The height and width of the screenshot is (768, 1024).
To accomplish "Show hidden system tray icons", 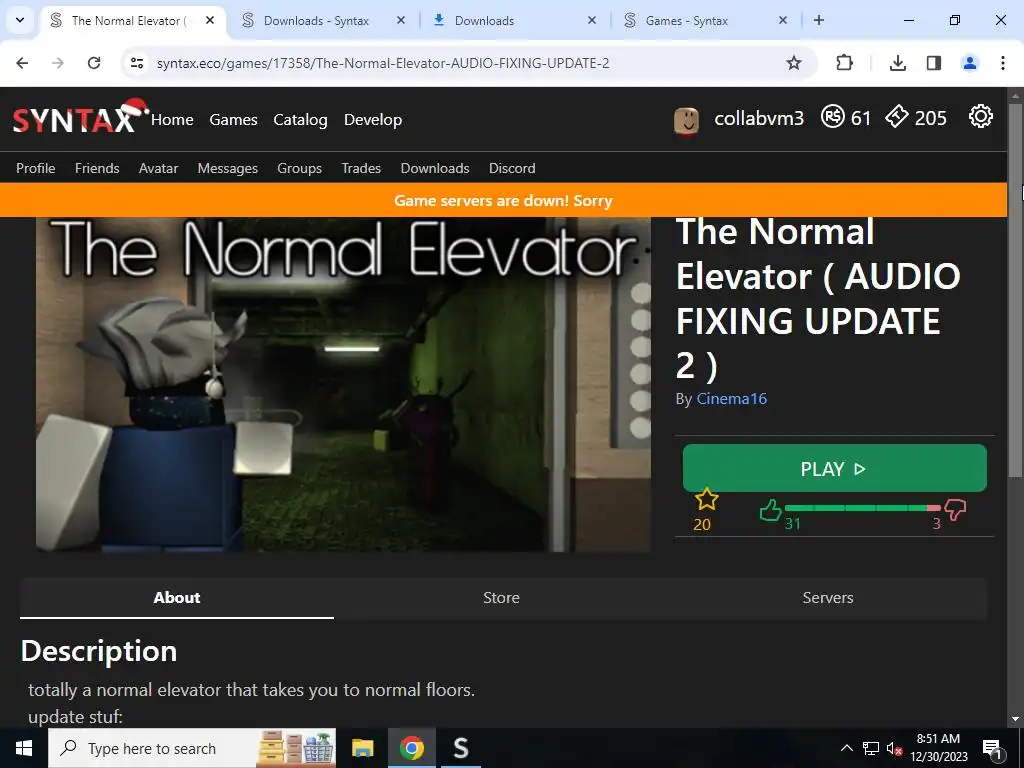I will (846, 748).
